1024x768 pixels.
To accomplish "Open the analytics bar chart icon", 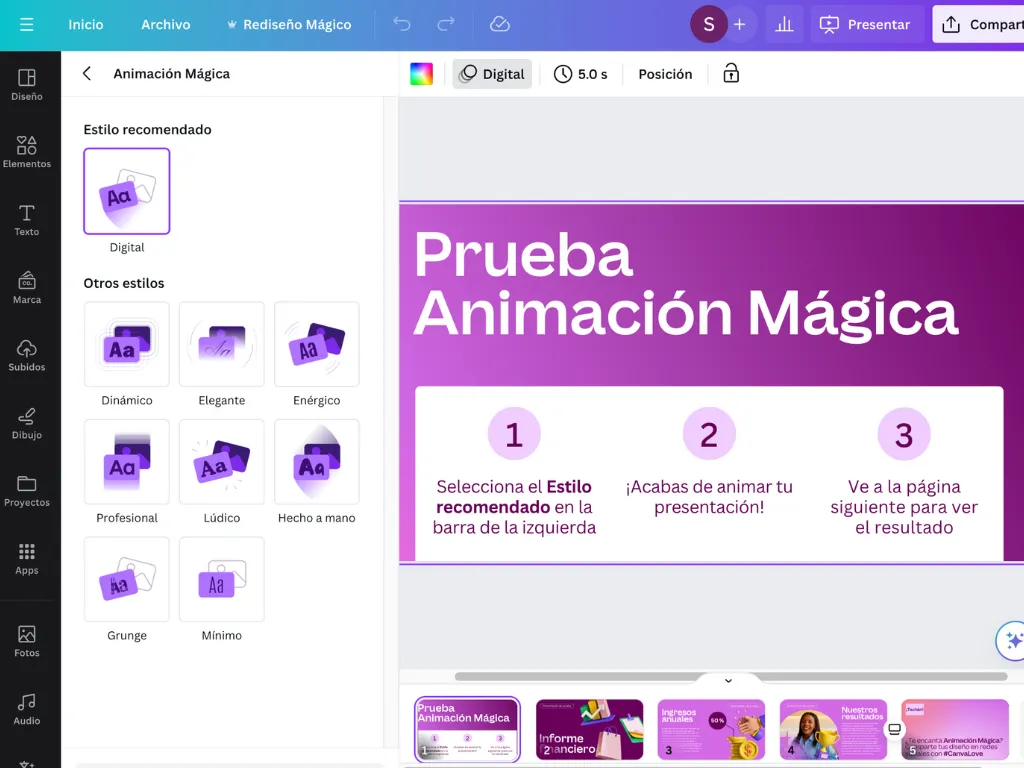I will click(784, 25).
